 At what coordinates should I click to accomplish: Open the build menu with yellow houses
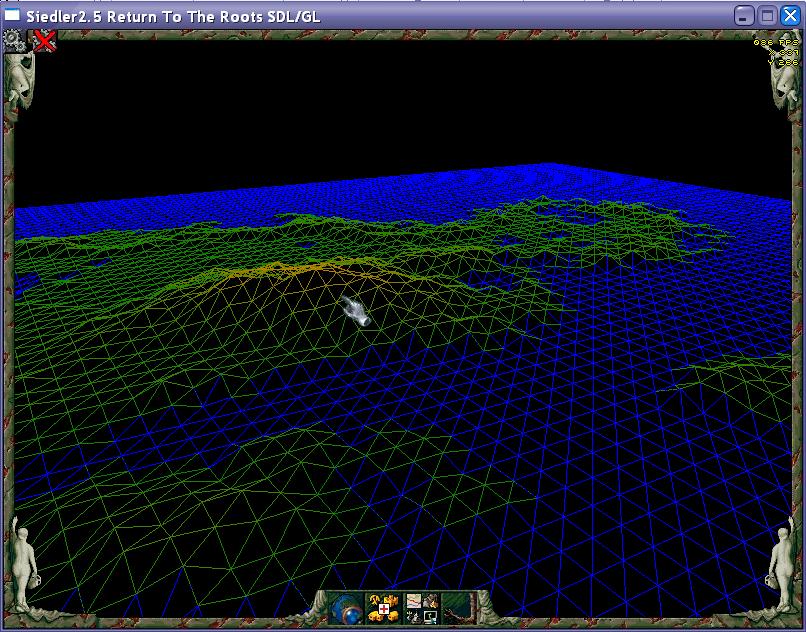pyautogui.click(x=384, y=607)
